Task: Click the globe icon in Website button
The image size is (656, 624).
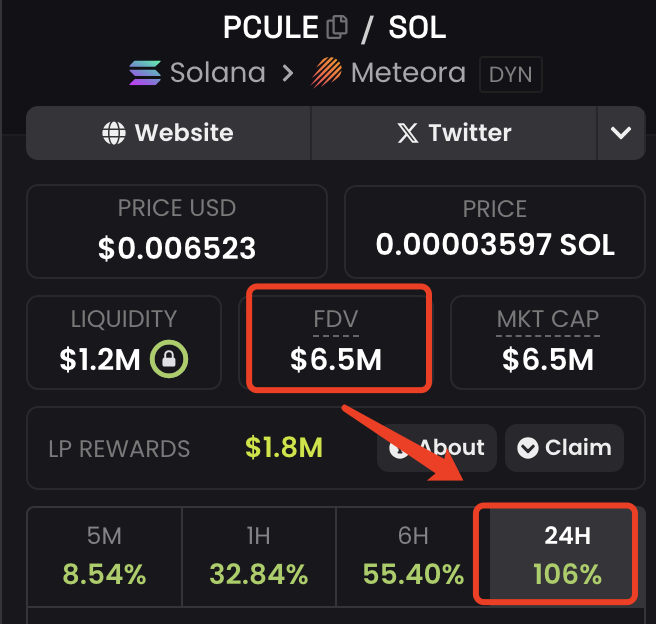Action: pos(114,133)
